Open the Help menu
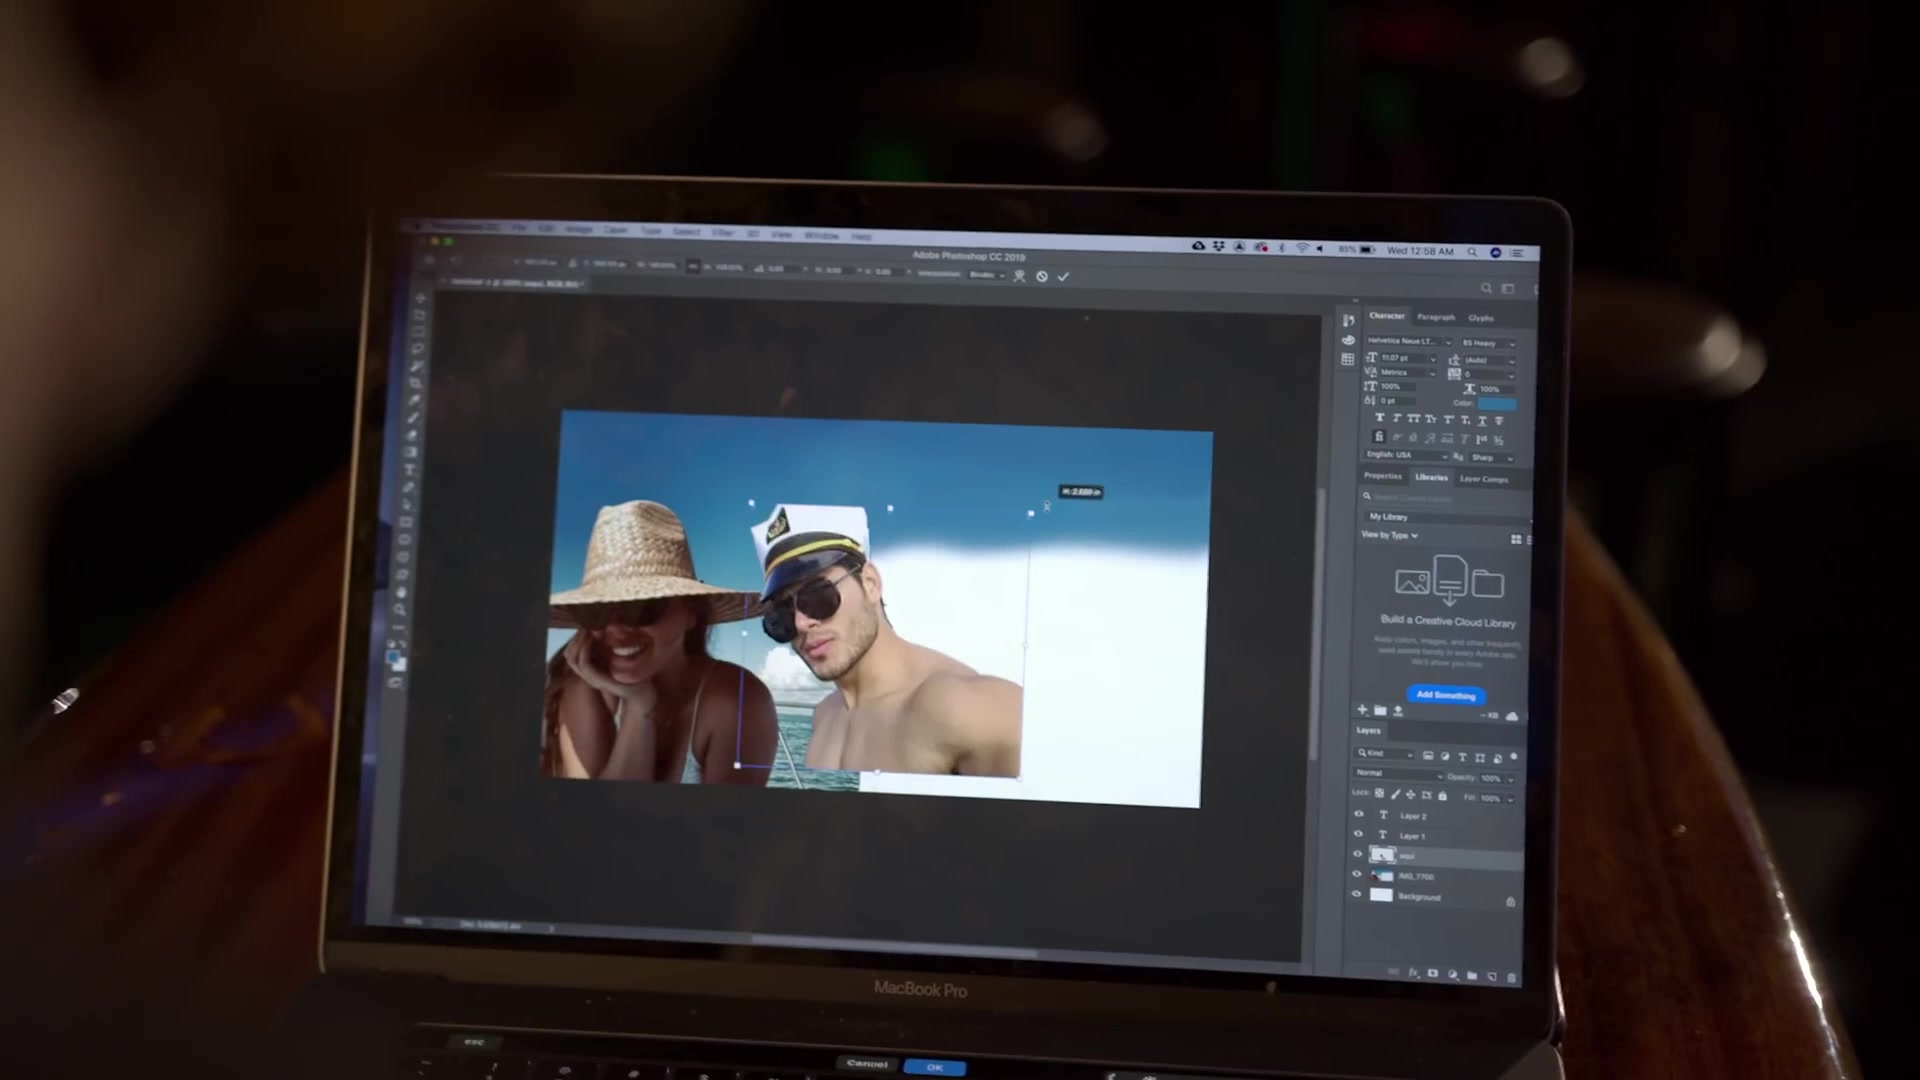 click(x=861, y=237)
